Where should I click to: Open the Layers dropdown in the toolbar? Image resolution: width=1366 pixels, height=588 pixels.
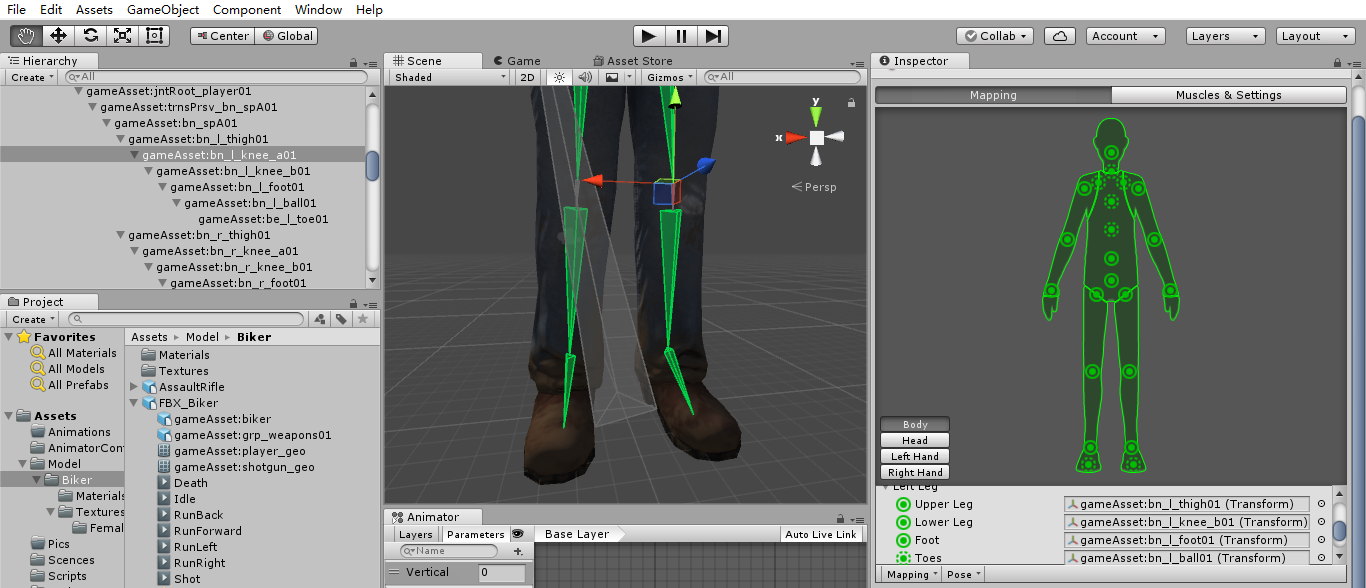pos(1226,36)
